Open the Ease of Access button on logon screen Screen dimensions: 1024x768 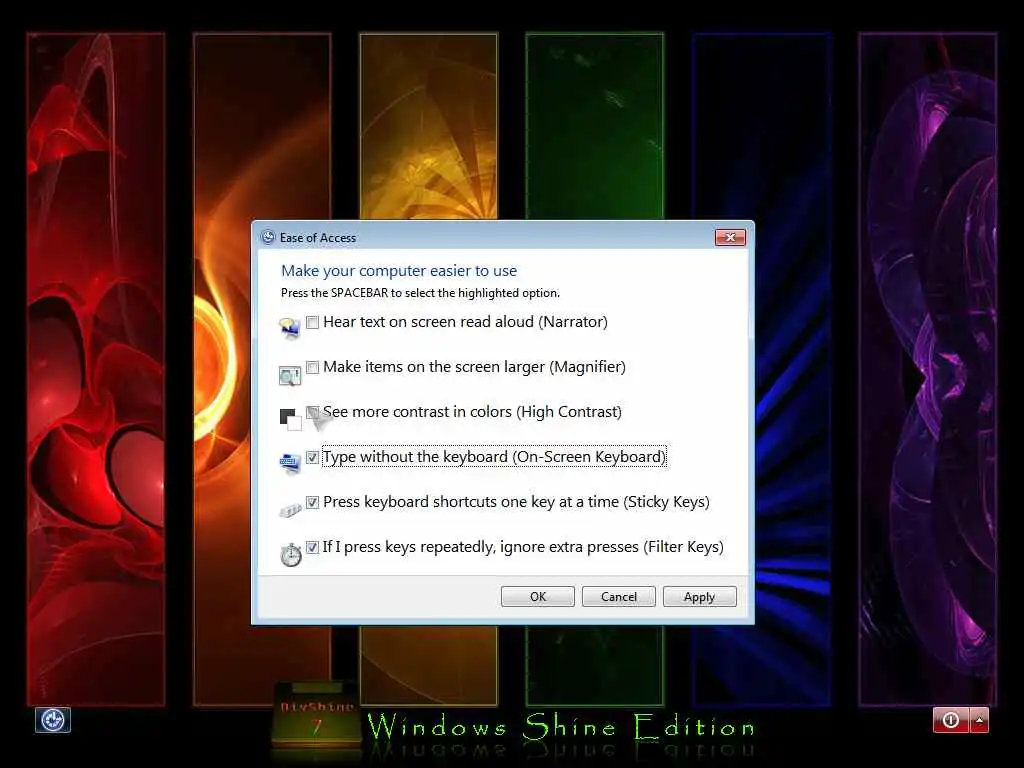pyautogui.click(x=53, y=720)
